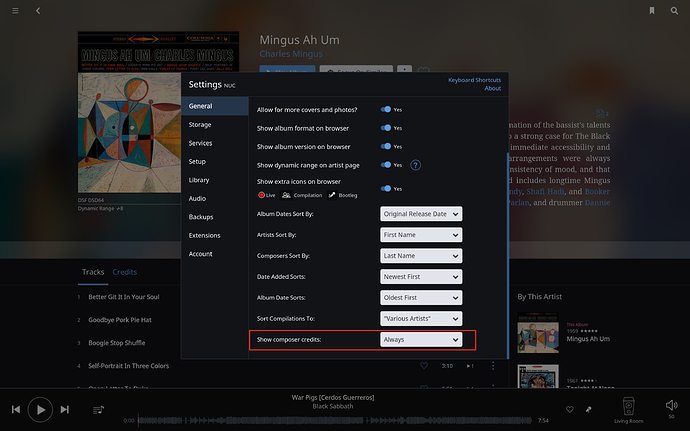
Task: Select Backups settings section
Action: 215,217
